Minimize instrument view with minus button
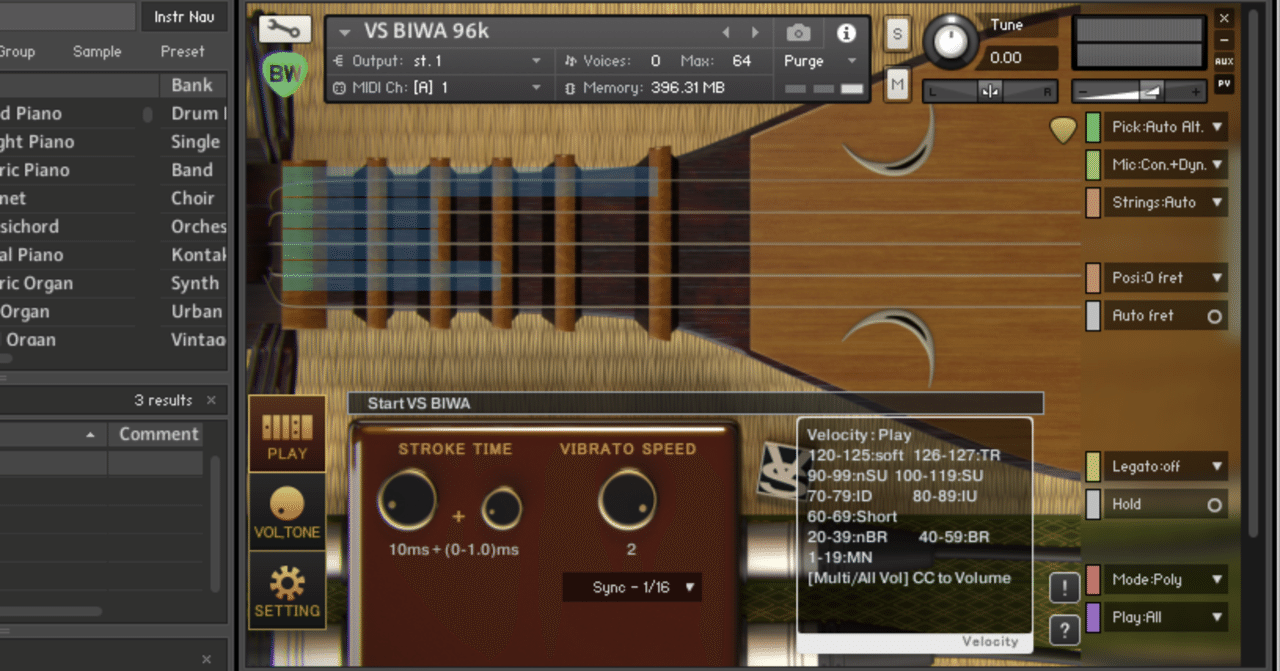 coord(1224,40)
